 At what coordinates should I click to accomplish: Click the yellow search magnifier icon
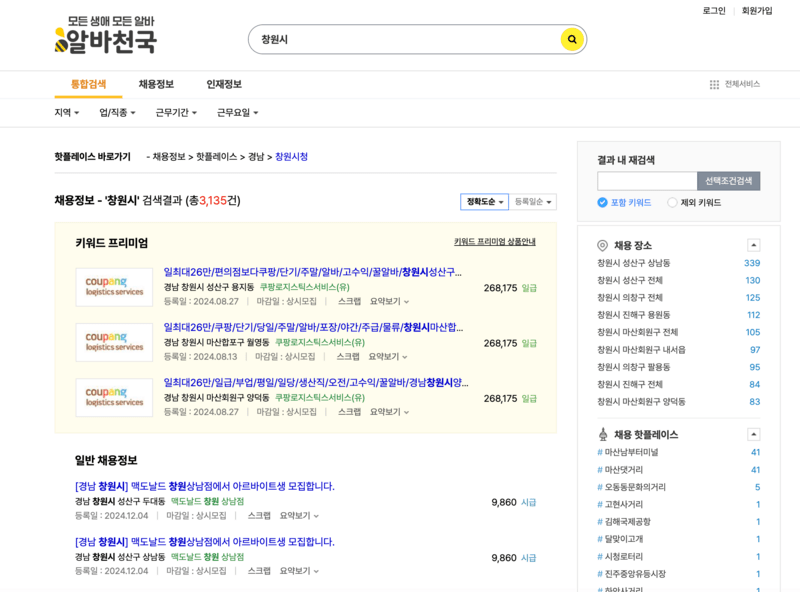point(571,39)
